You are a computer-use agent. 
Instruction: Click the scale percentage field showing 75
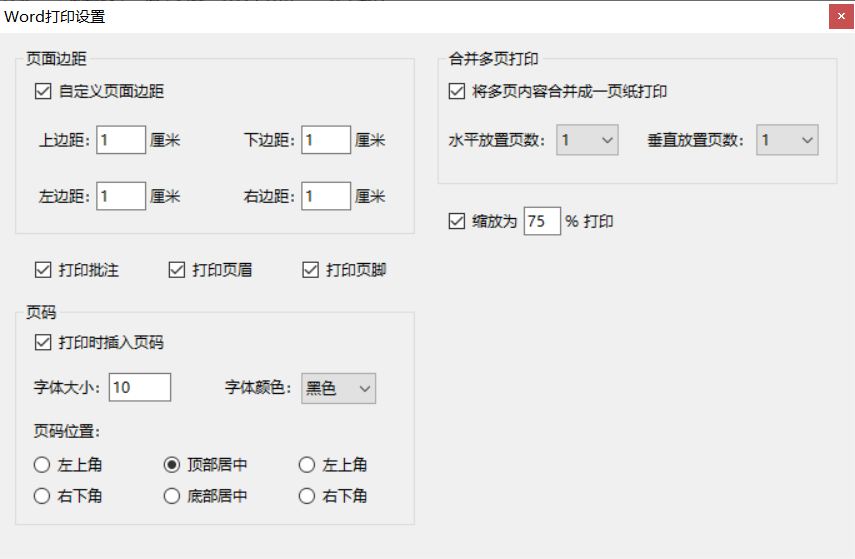[x=542, y=221]
